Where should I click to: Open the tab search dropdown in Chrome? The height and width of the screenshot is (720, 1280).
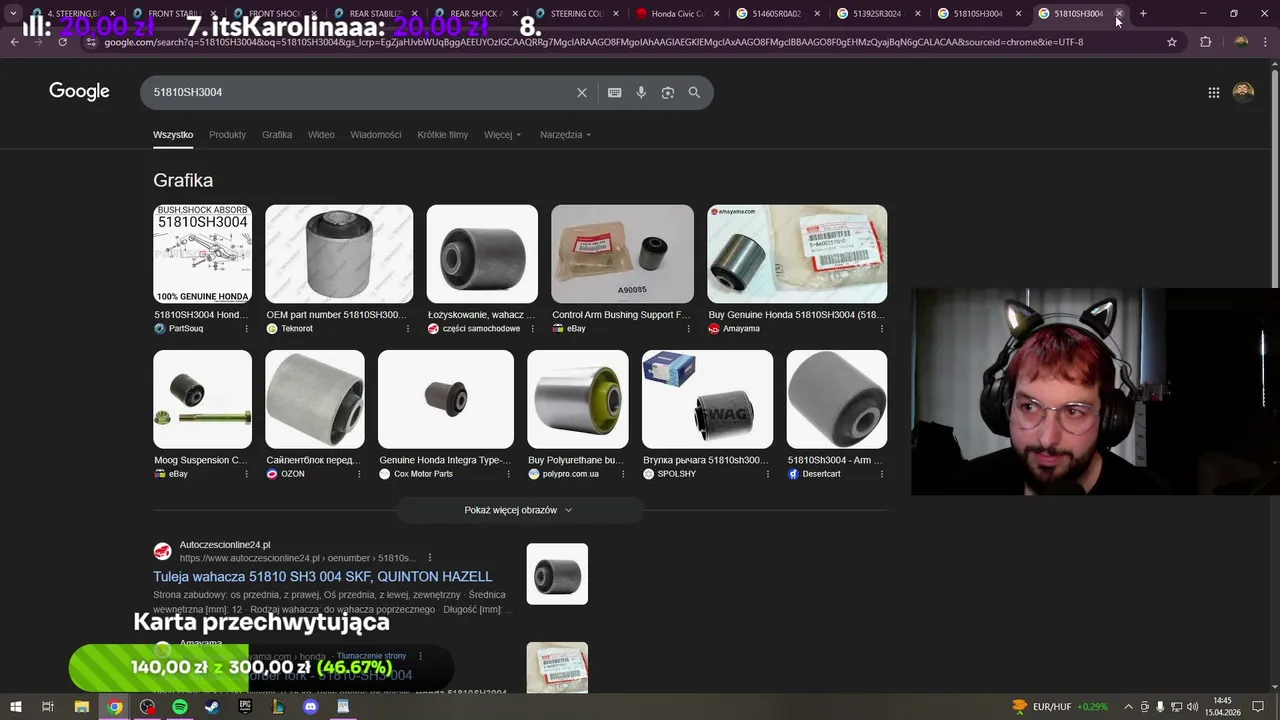[x=13, y=13]
